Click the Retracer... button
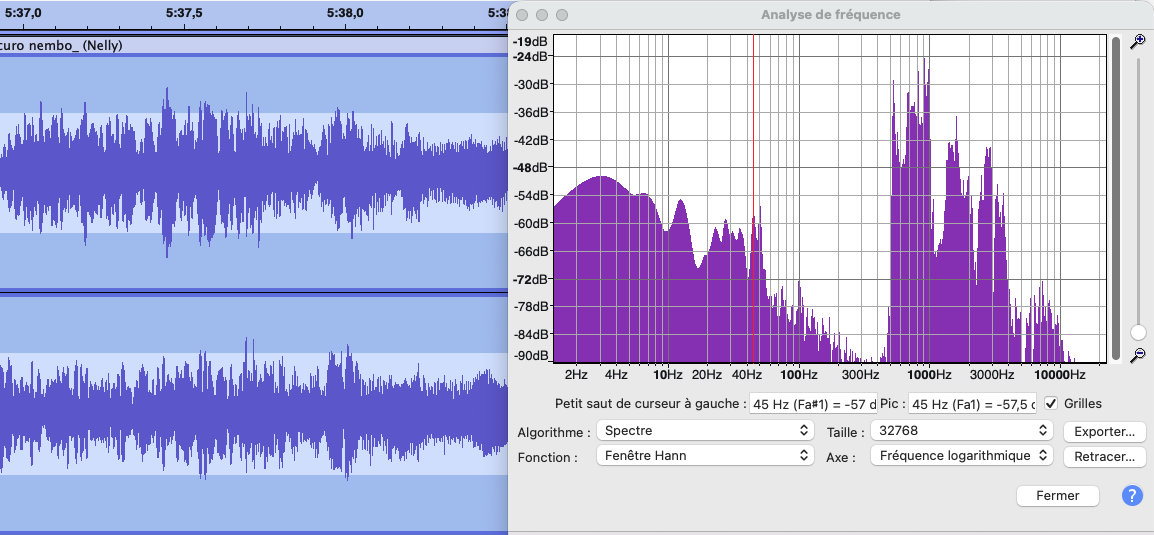Screen dimensions: 1154x535 (x=1105, y=456)
